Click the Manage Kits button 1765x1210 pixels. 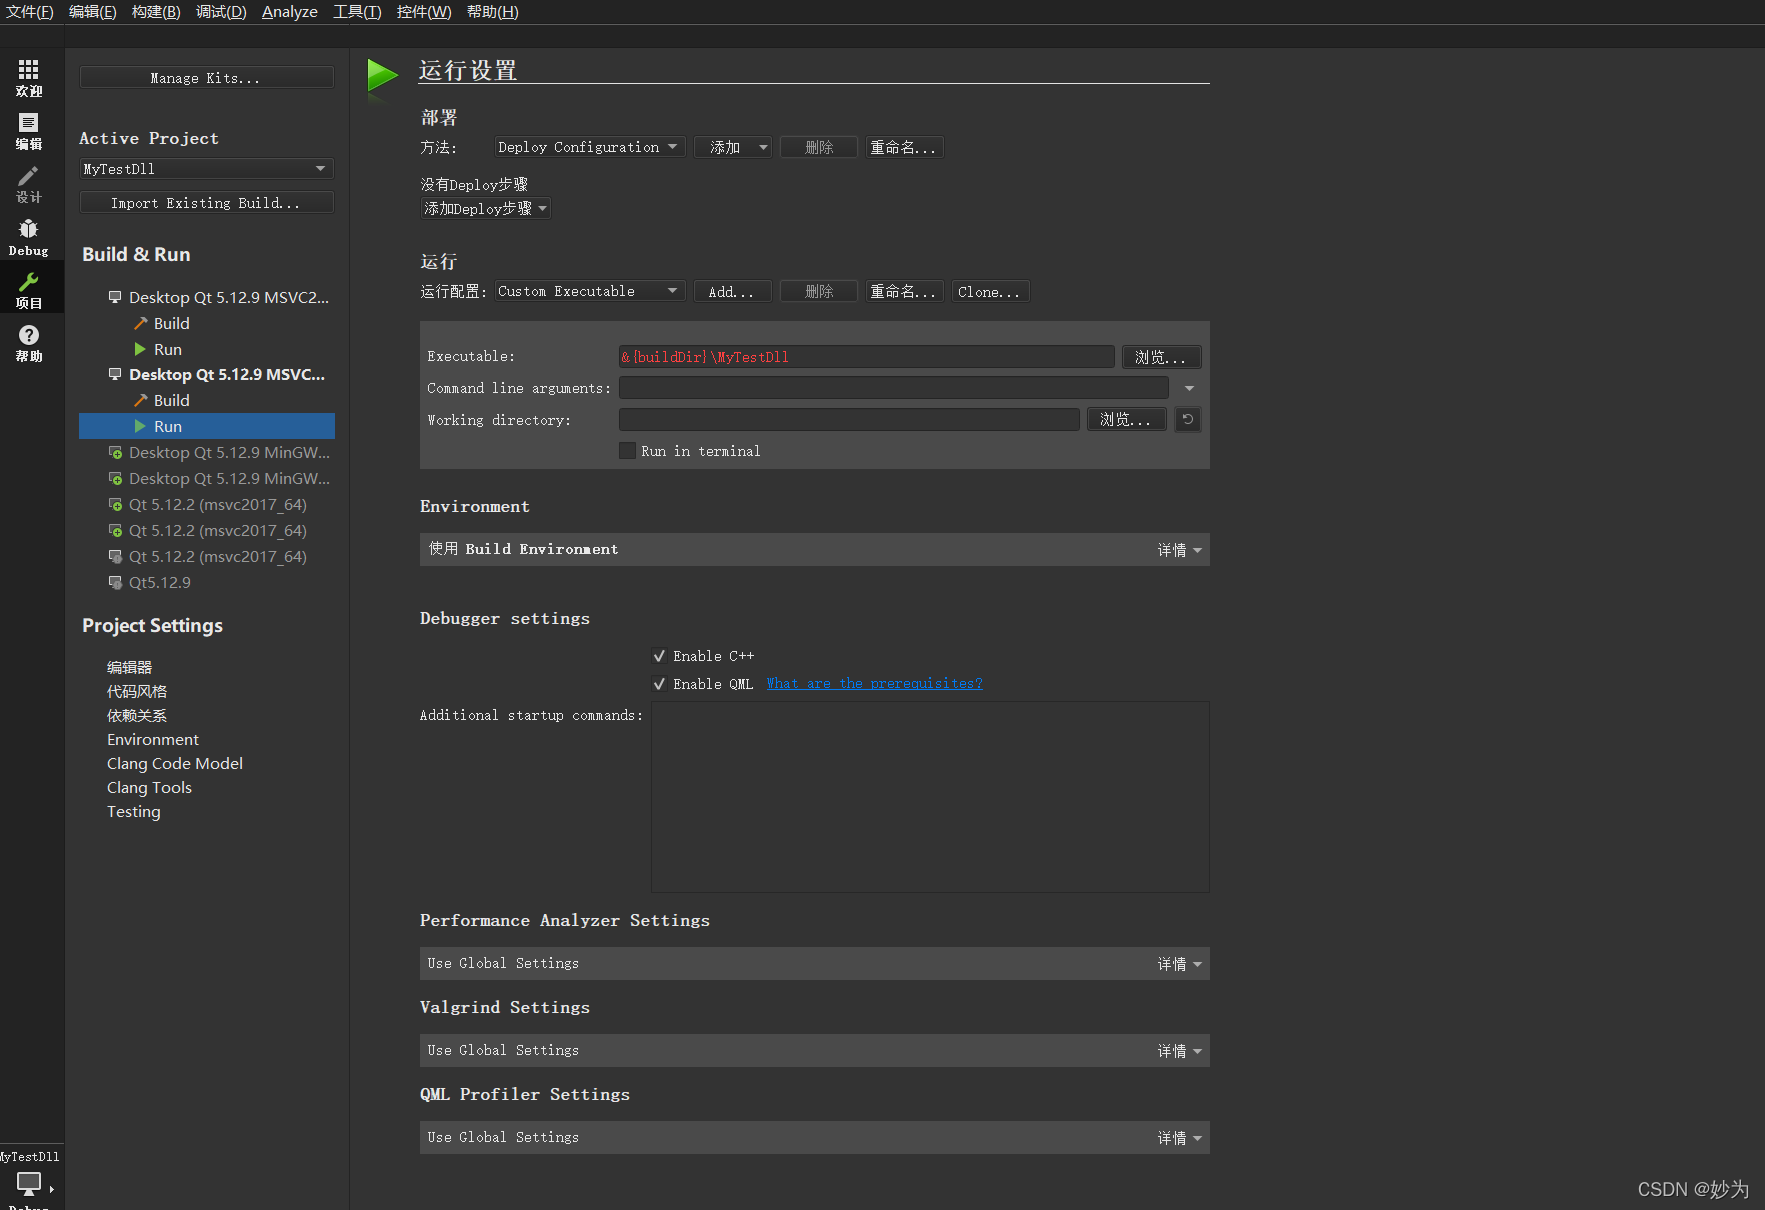(206, 77)
